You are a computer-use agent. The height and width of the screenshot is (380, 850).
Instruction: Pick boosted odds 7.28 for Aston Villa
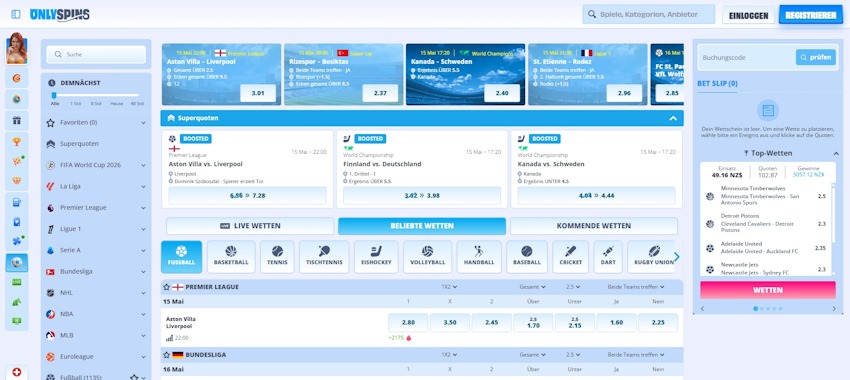pyautogui.click(x=247, y=196)
